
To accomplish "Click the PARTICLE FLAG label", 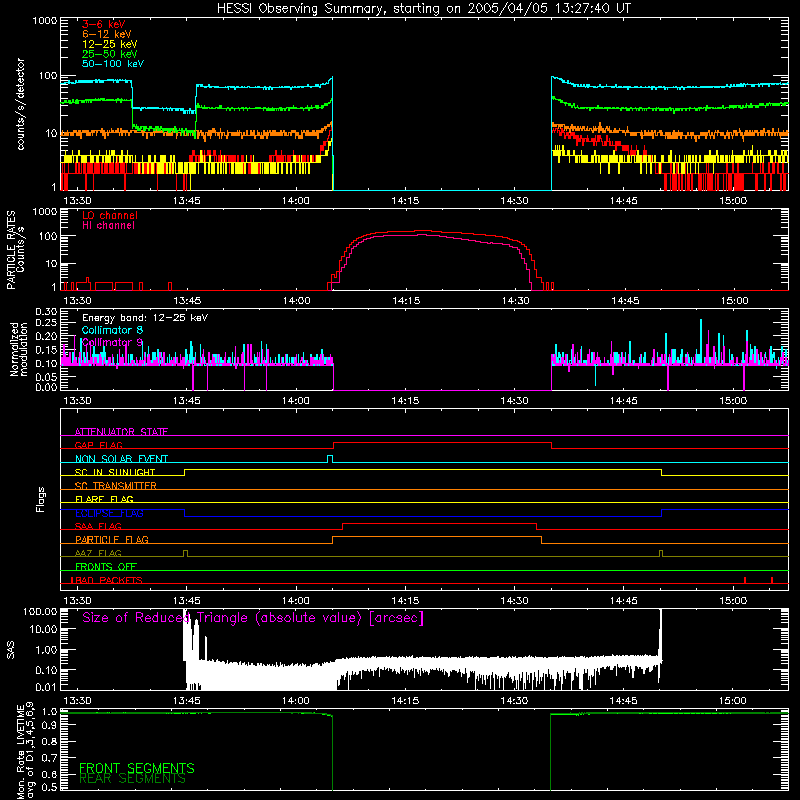I will [x=112, y=540].
